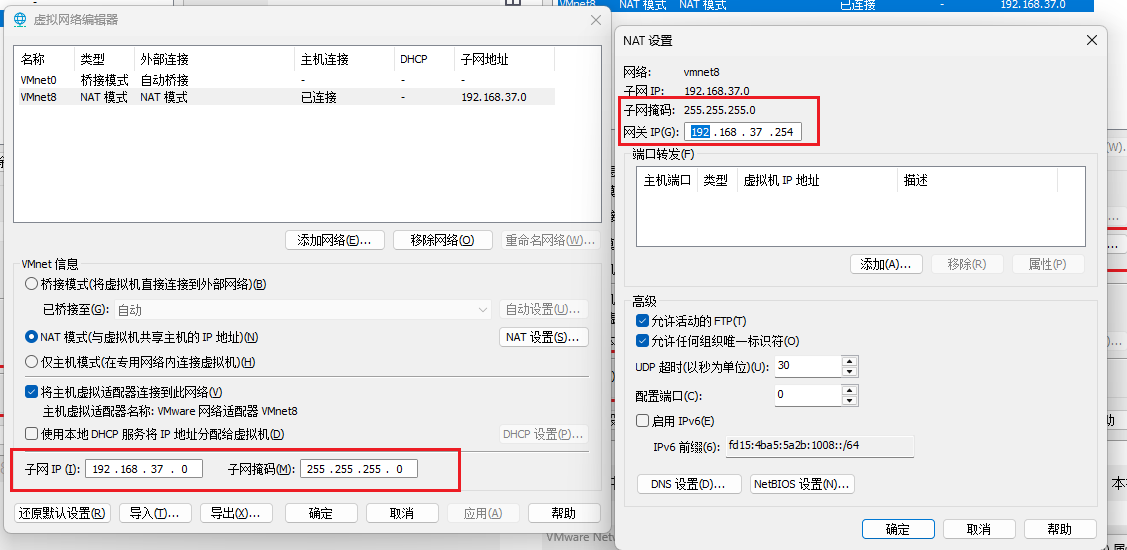Decrease UDP 超时 value with down arrow
This screenshot has height=550, width=1127.
(850, 372)
